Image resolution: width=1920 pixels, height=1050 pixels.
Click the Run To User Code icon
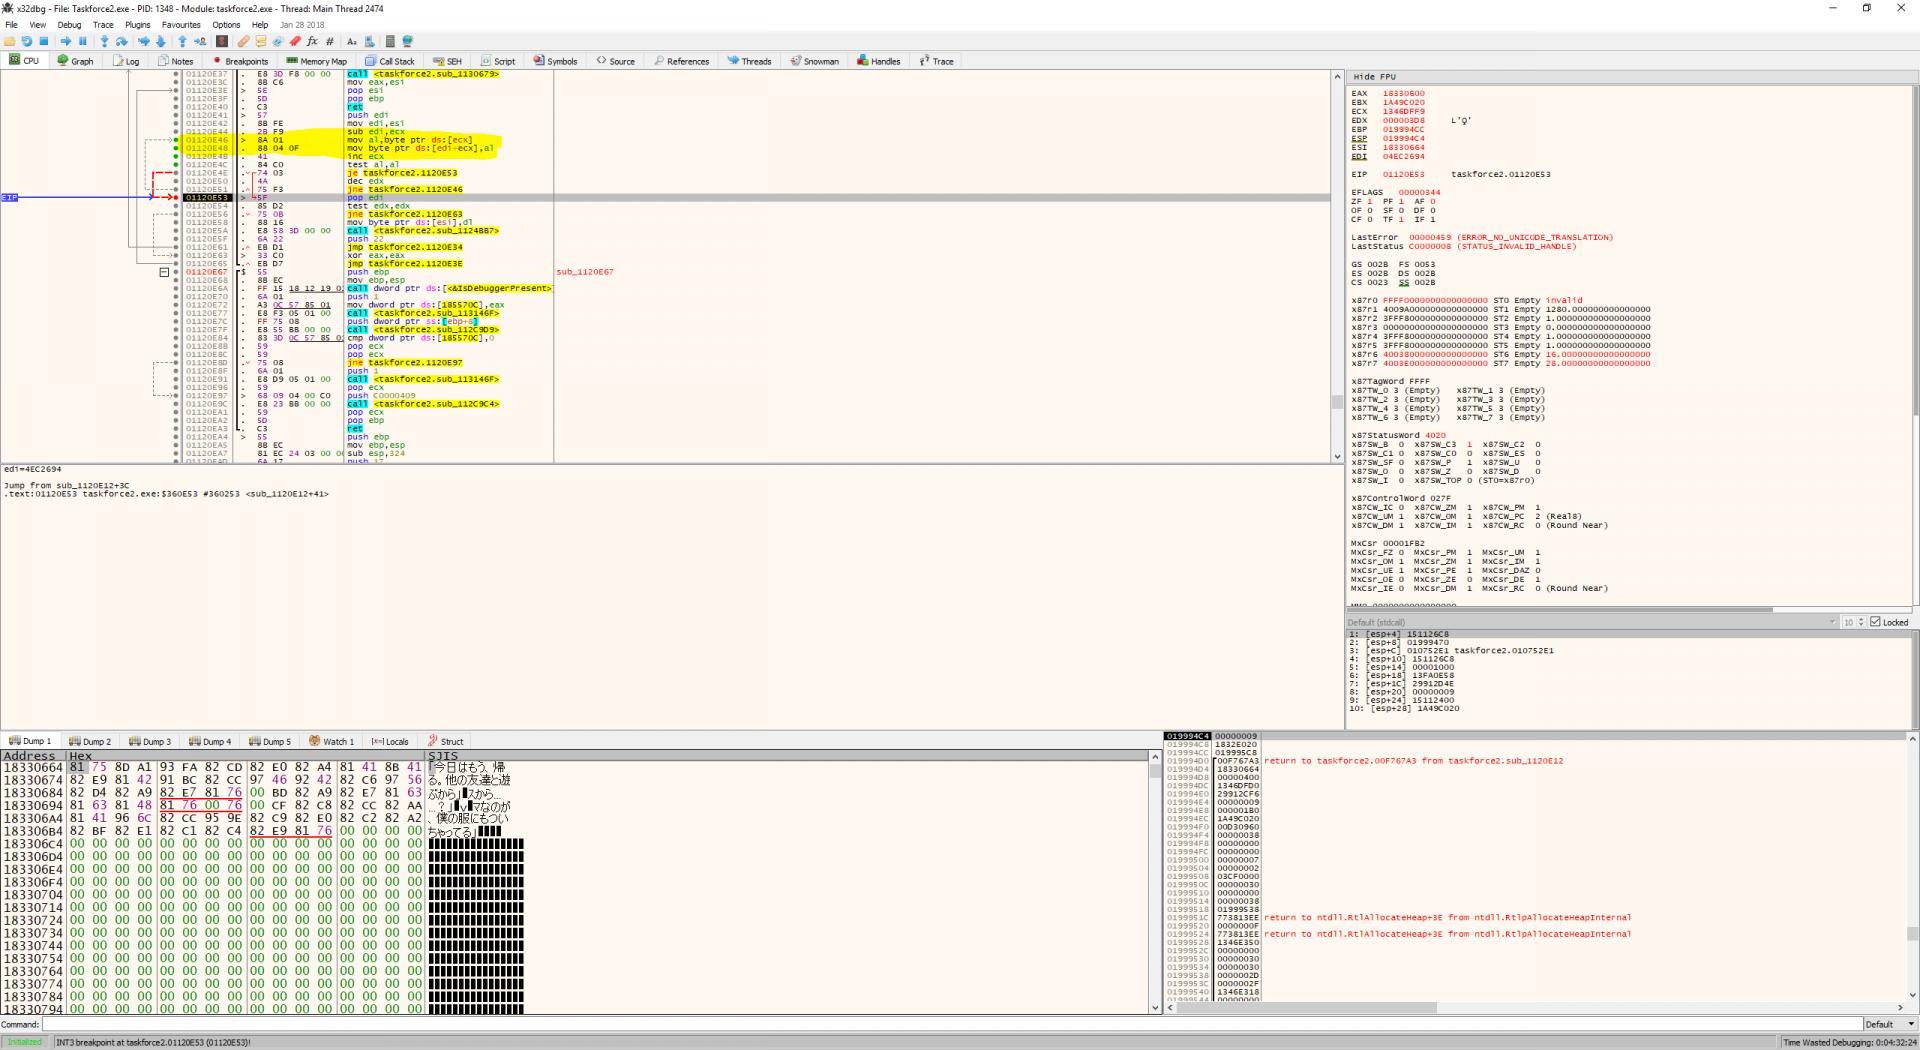coord(200,41)
